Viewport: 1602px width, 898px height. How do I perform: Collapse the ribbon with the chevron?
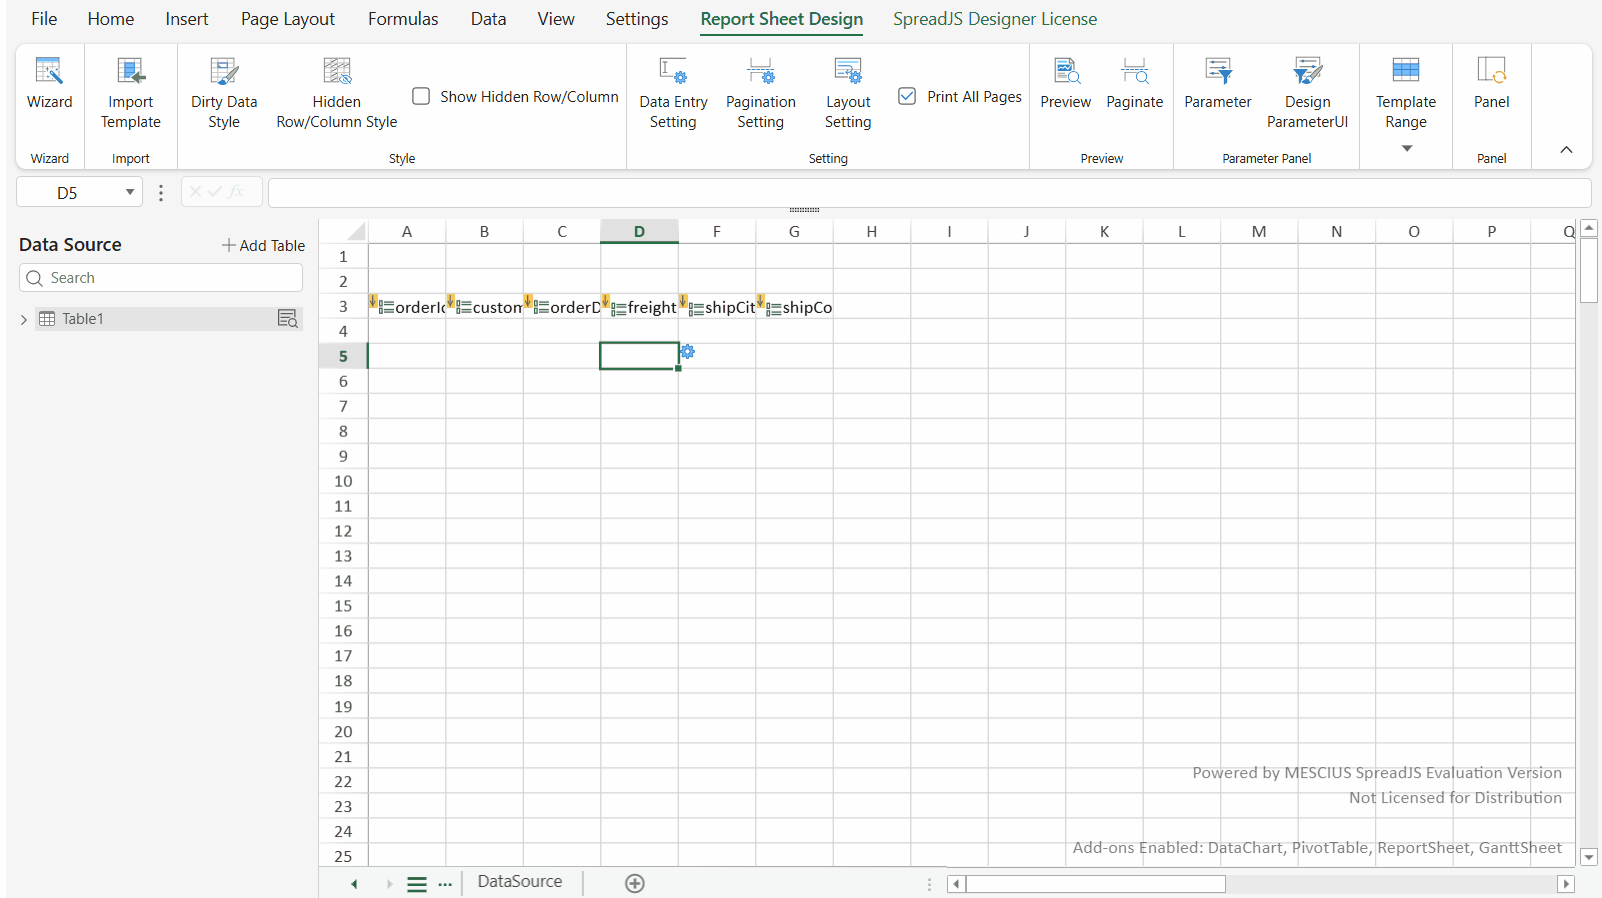point(1566,150)
